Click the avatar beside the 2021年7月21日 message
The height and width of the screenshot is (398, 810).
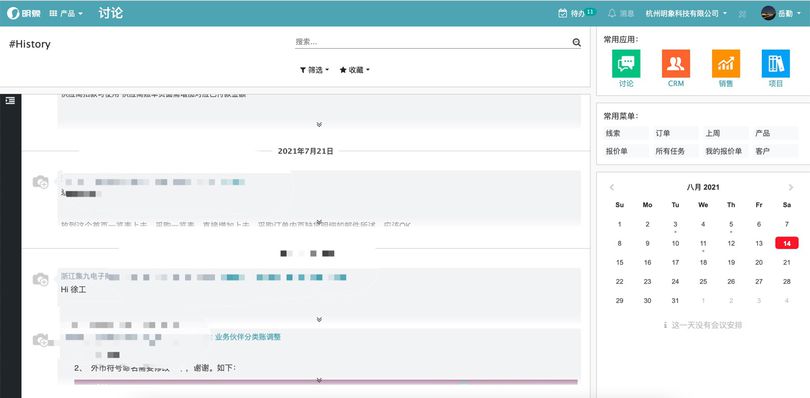(x=40, y=182)
